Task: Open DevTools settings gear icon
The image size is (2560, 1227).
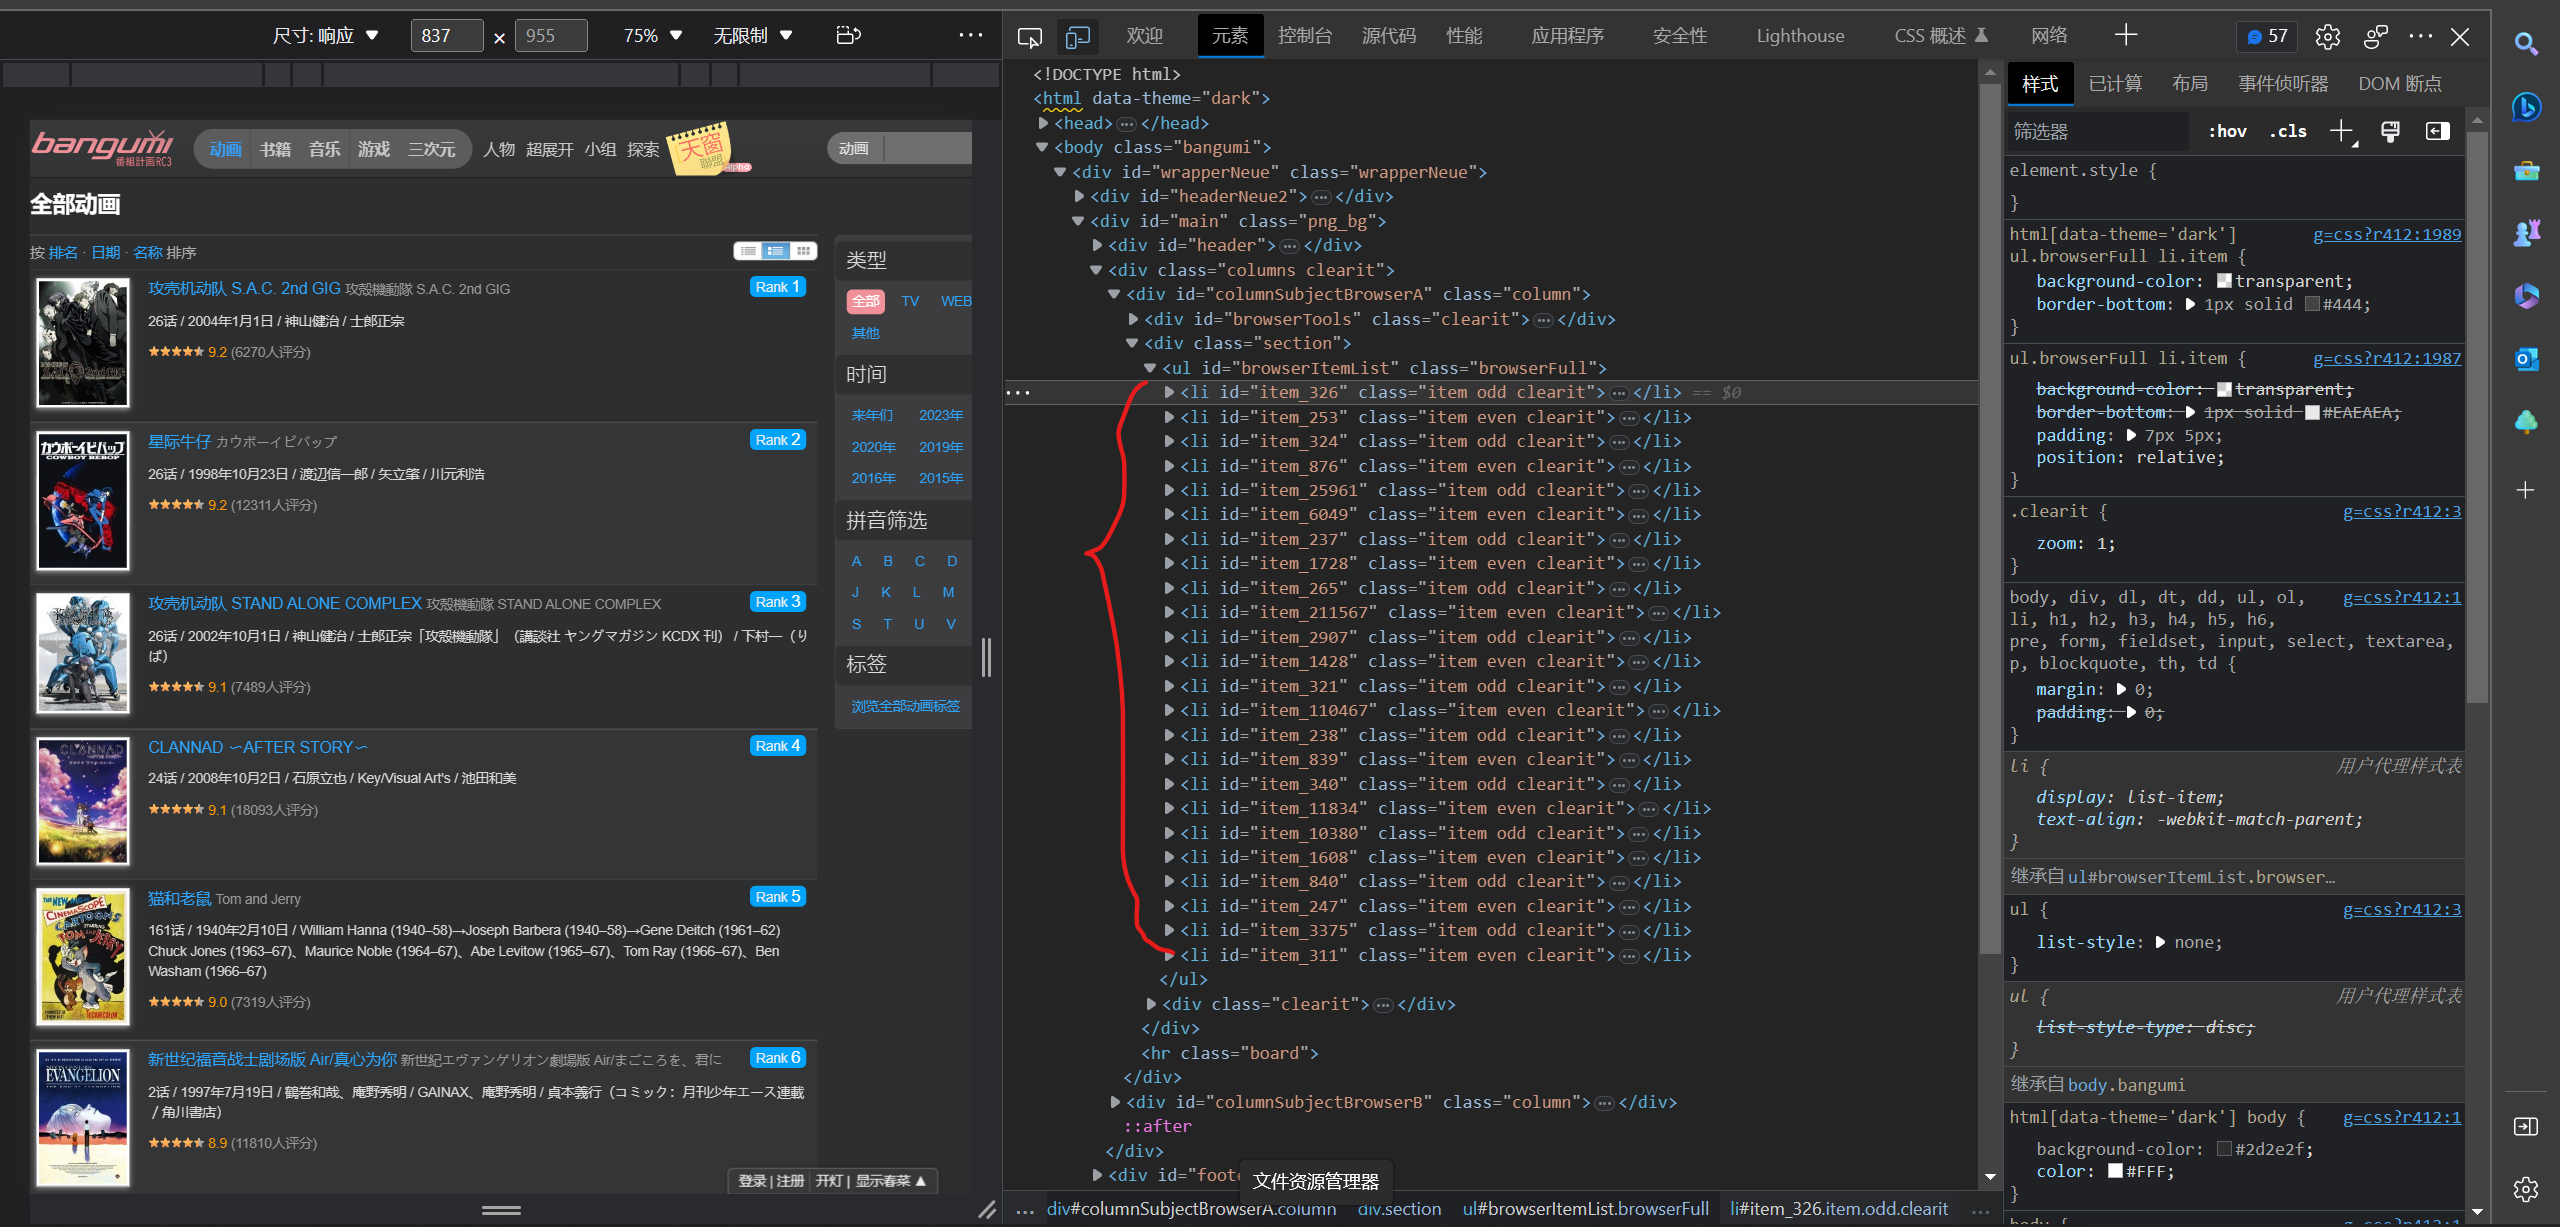Action: coord(2327,37)
